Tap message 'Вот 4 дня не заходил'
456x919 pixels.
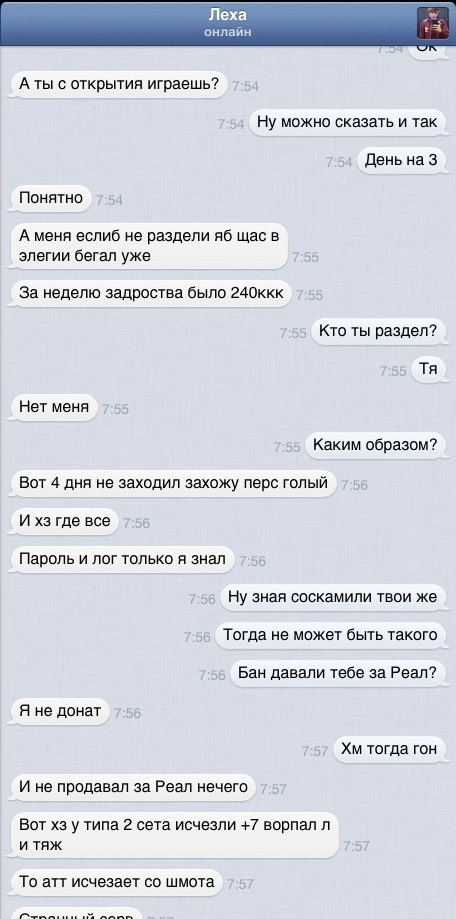[x=173, y=484]
